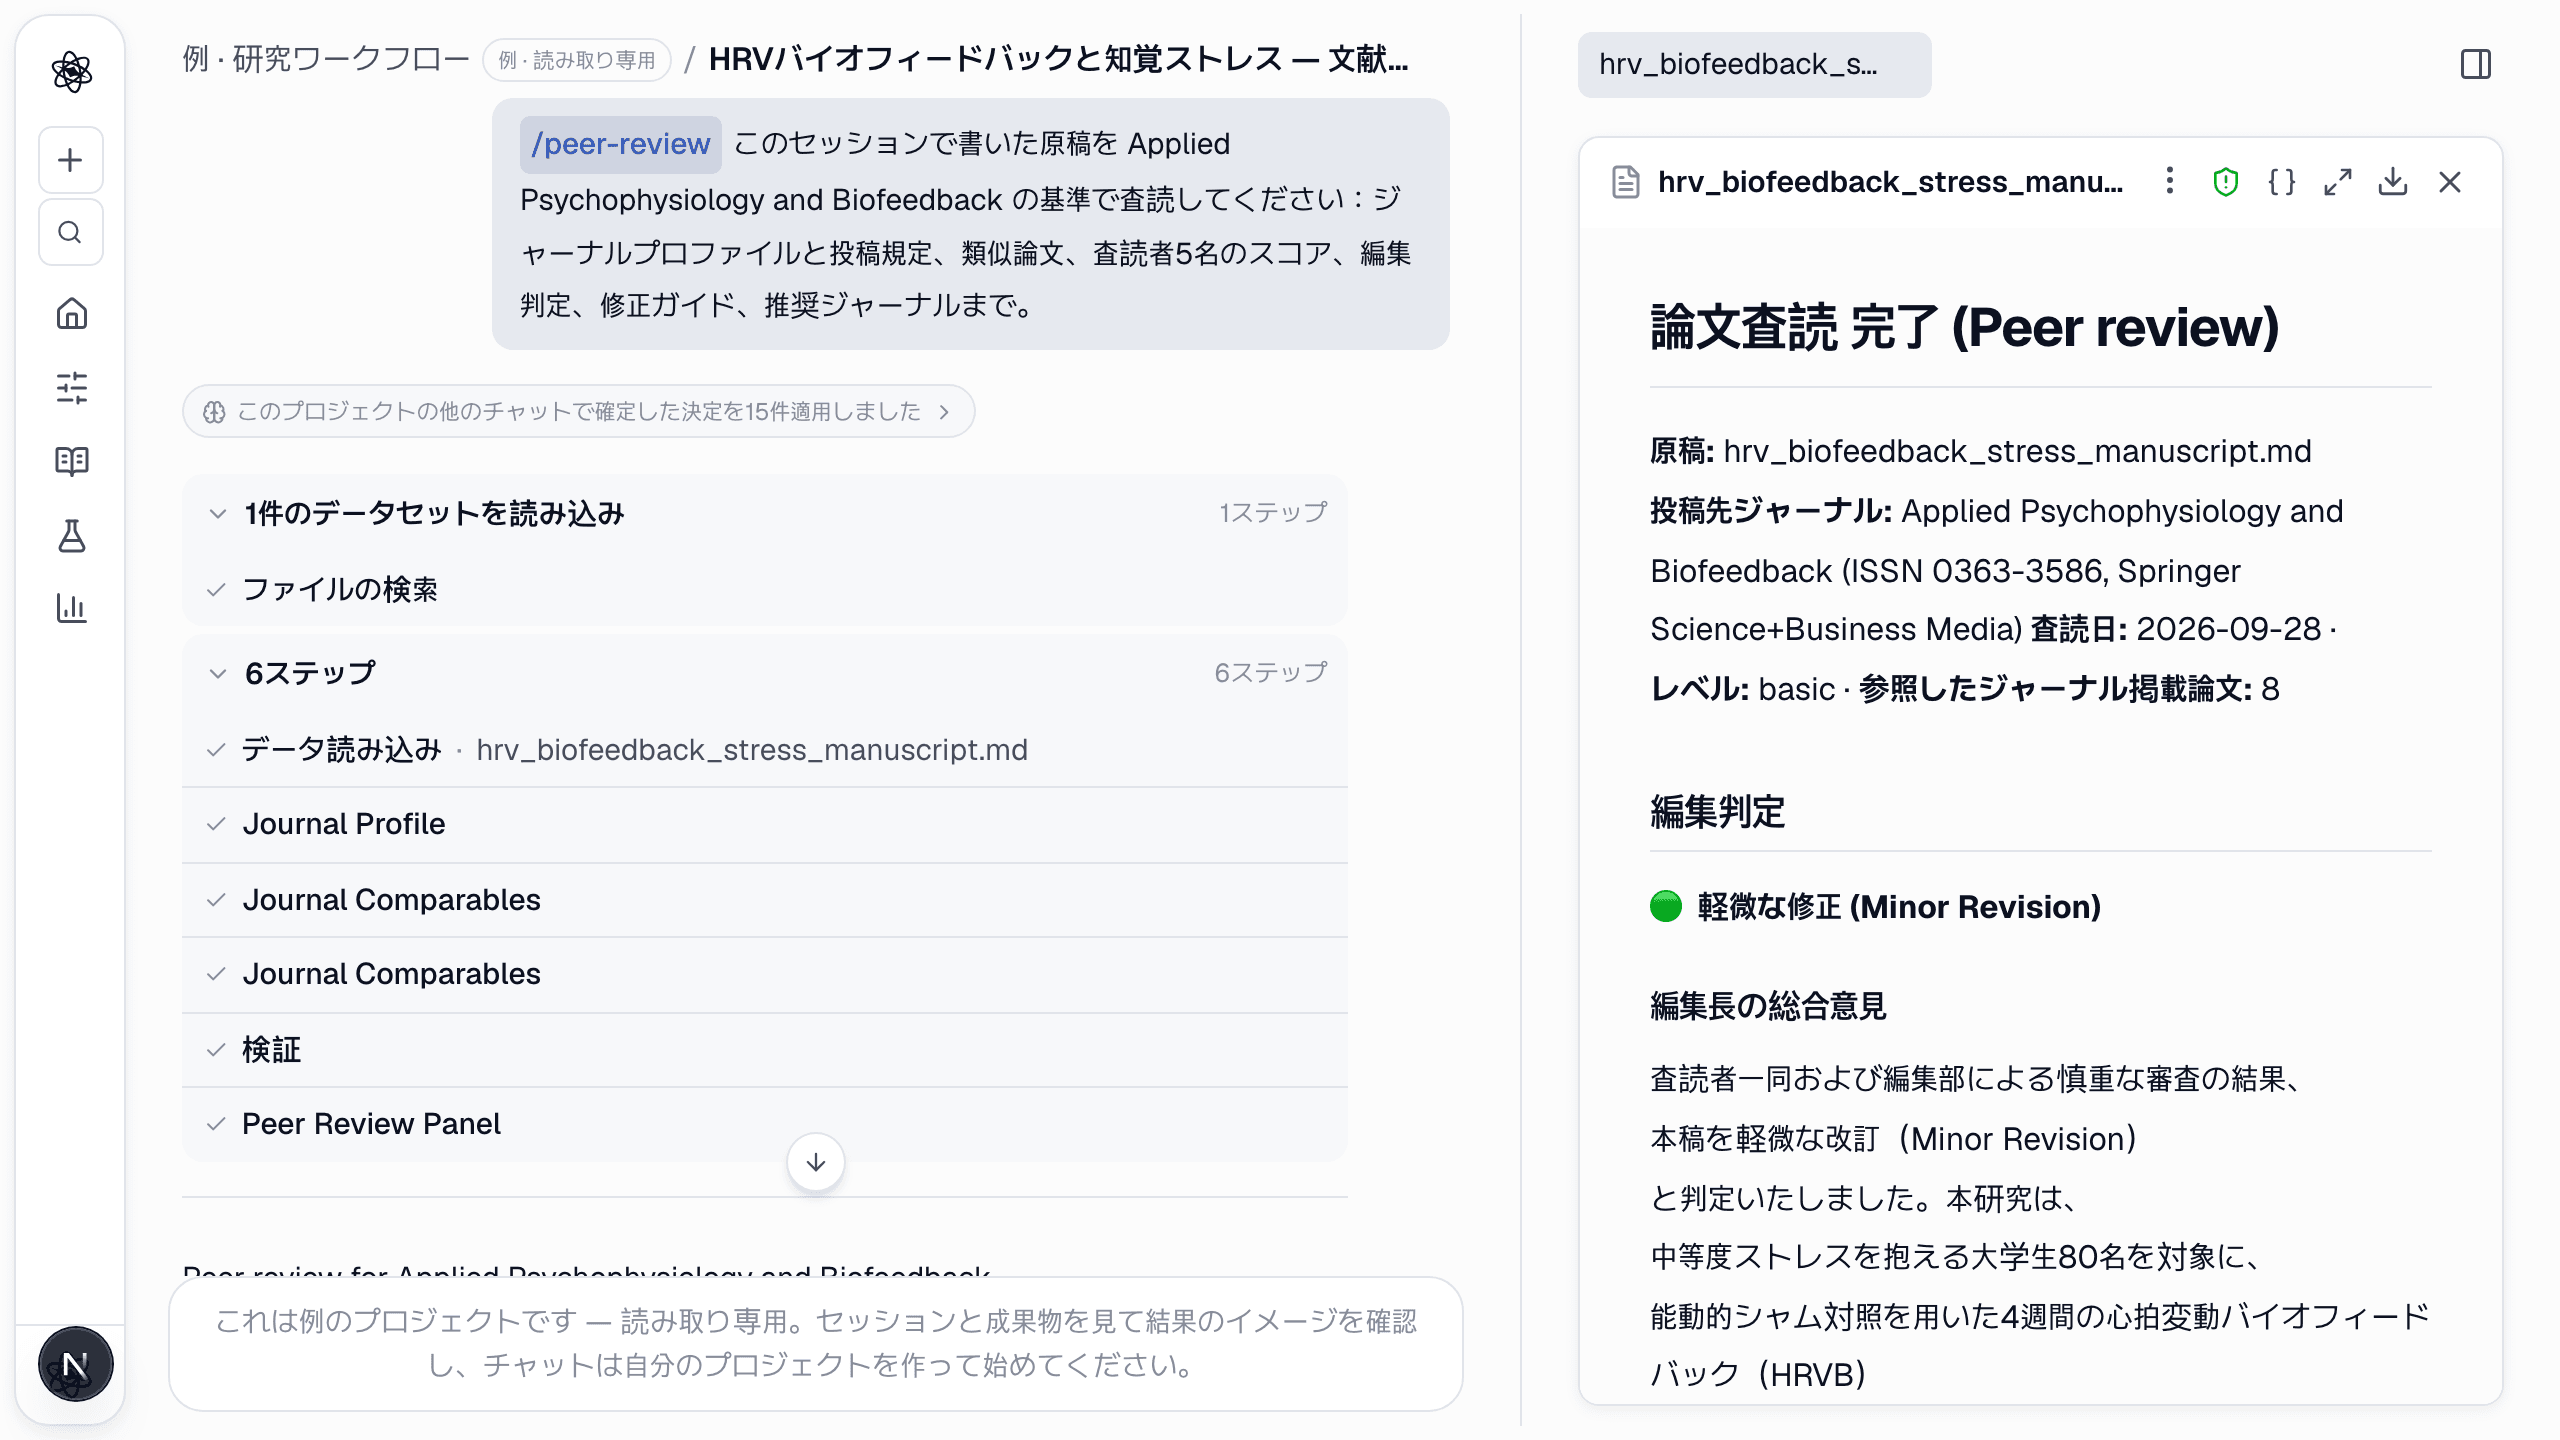The height and width of the screenshot is (1440, 2560).
Task: Open the bar chart icon in sidebar
Action: (71, 608)
